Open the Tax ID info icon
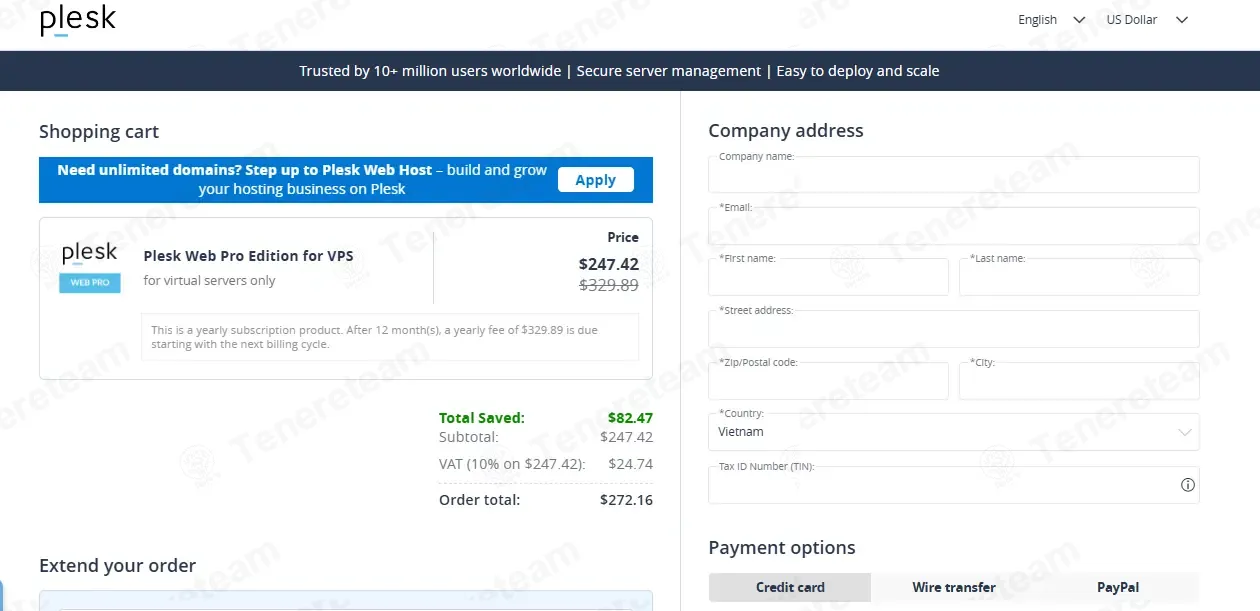 1187,485
